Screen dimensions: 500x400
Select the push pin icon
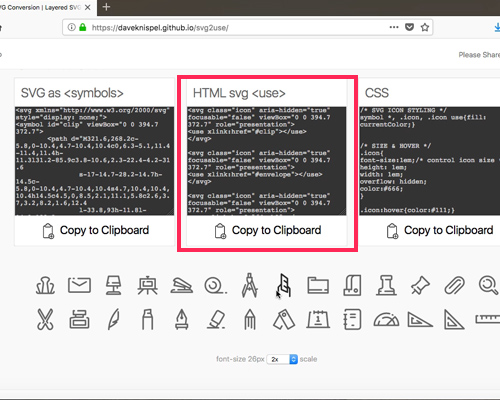(x=420, y=286)
